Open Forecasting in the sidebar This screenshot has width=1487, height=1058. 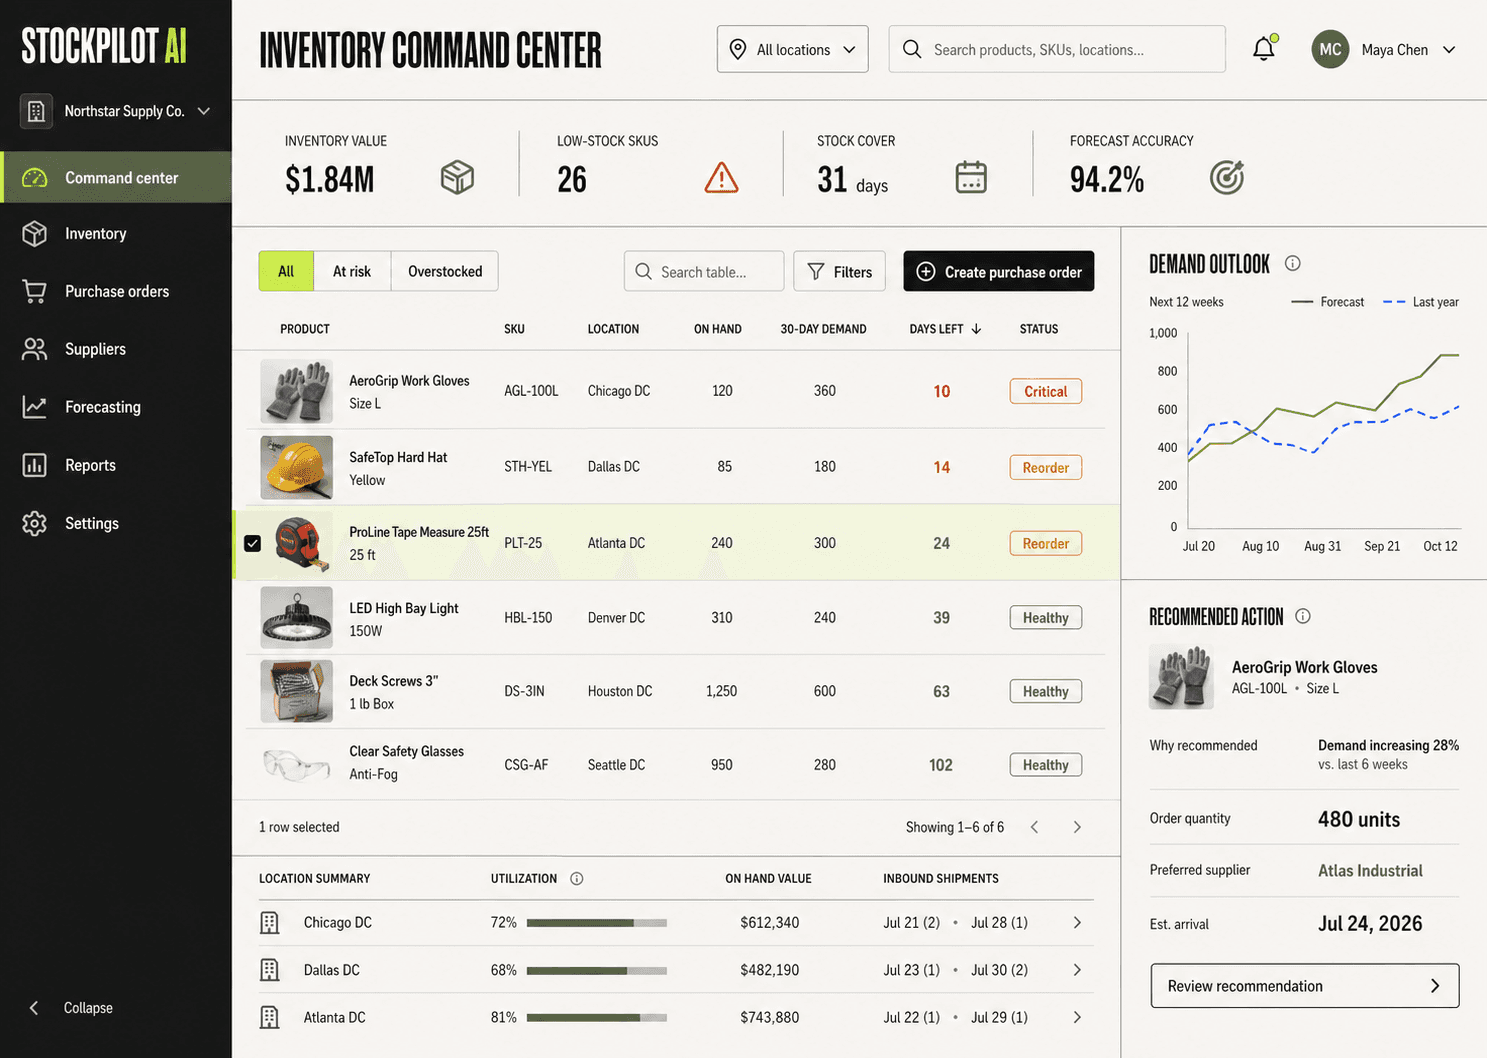coord(116,407)
